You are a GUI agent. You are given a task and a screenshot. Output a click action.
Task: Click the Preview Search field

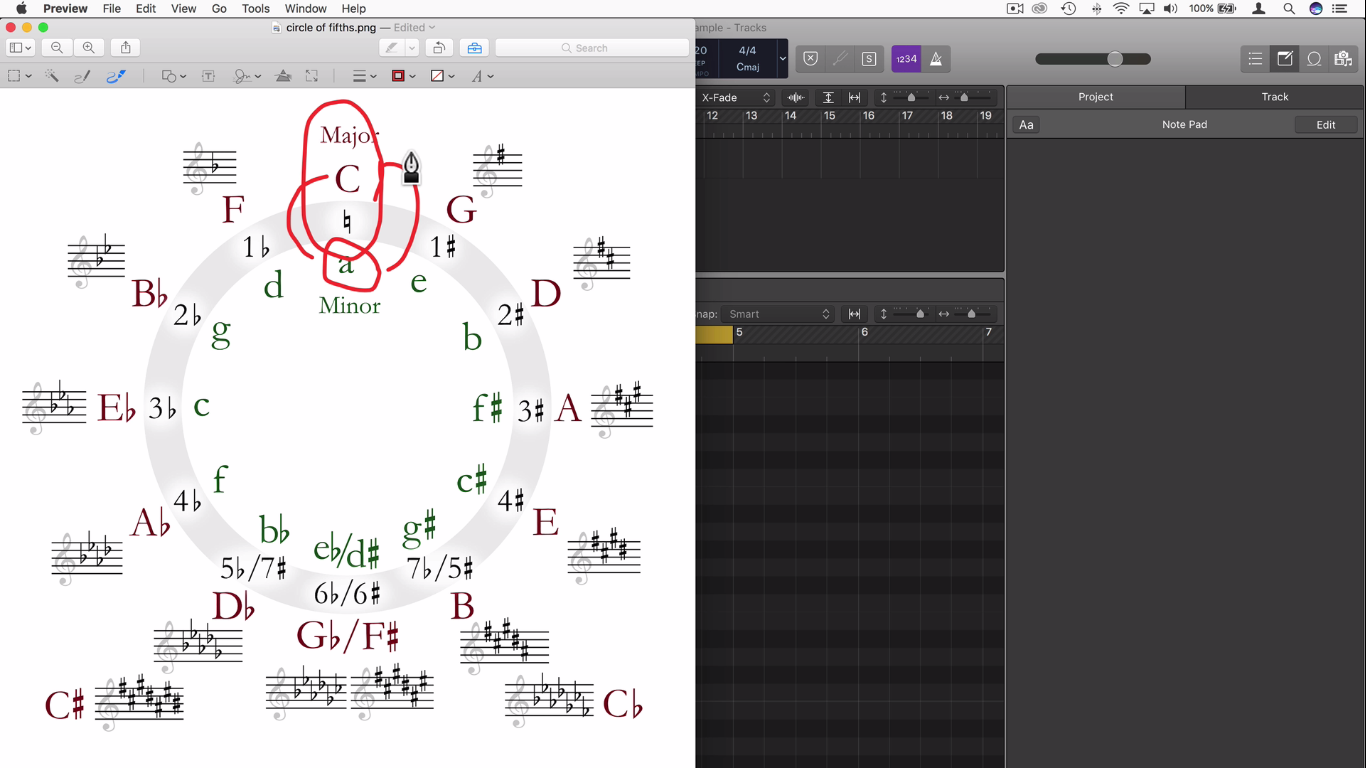click(x=591, y=48)
